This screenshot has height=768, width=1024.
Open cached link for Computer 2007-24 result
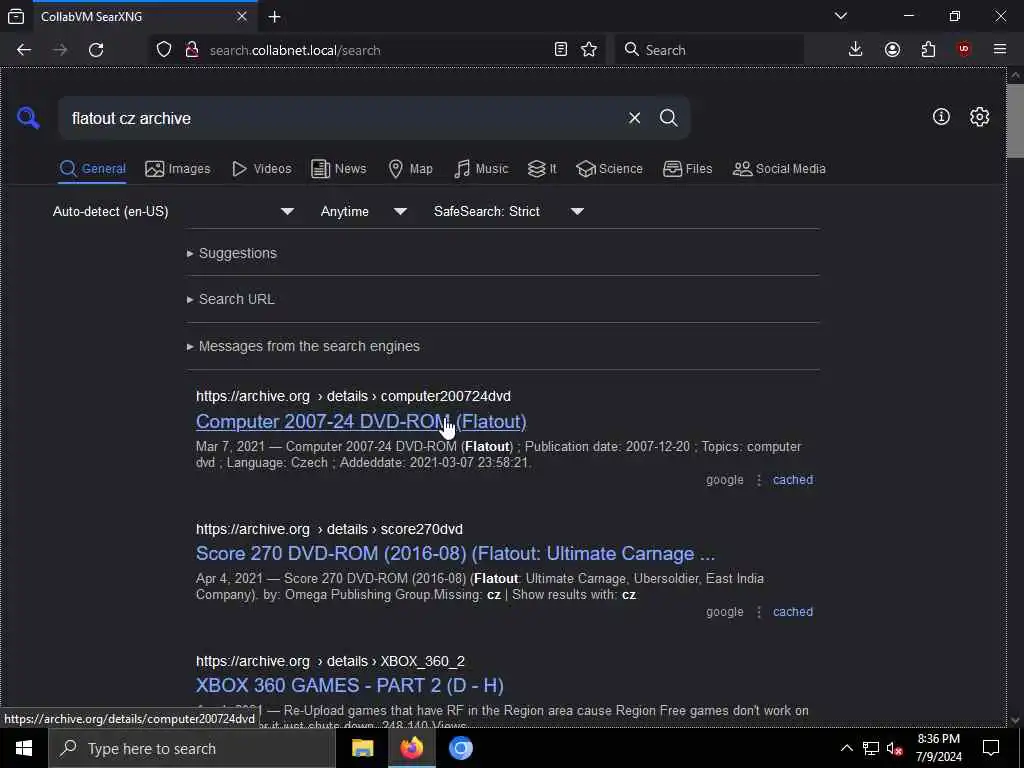pos(793,479)
